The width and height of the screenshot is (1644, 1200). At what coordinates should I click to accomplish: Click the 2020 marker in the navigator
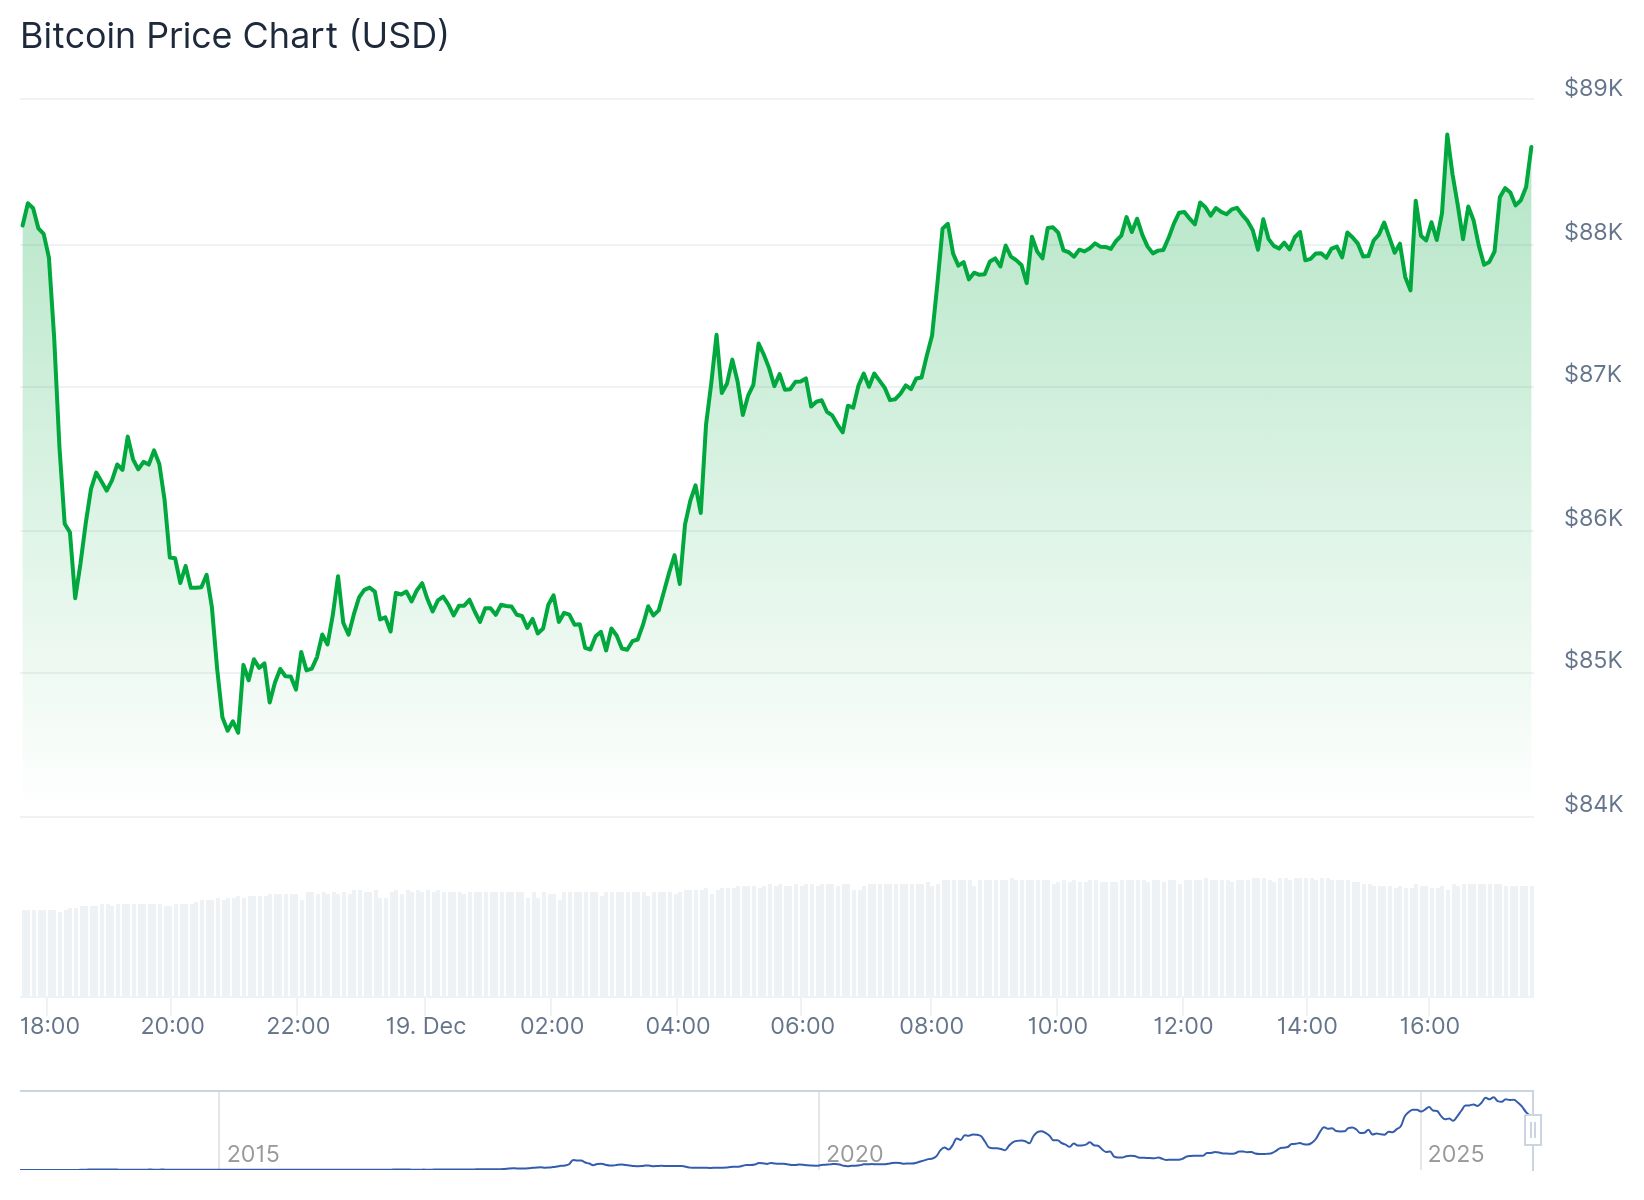click(854, 1153)
